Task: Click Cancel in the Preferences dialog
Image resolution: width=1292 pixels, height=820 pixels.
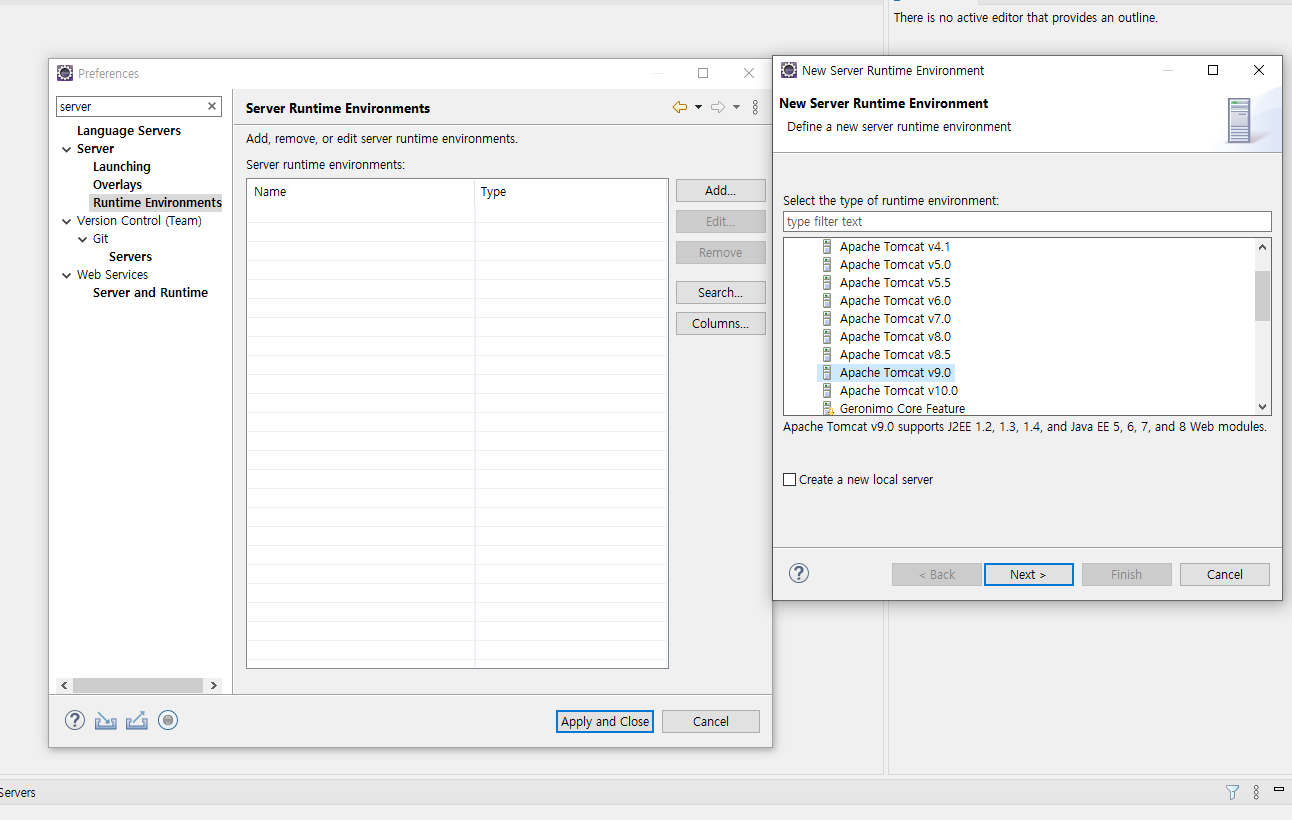Action: (711, 721)
